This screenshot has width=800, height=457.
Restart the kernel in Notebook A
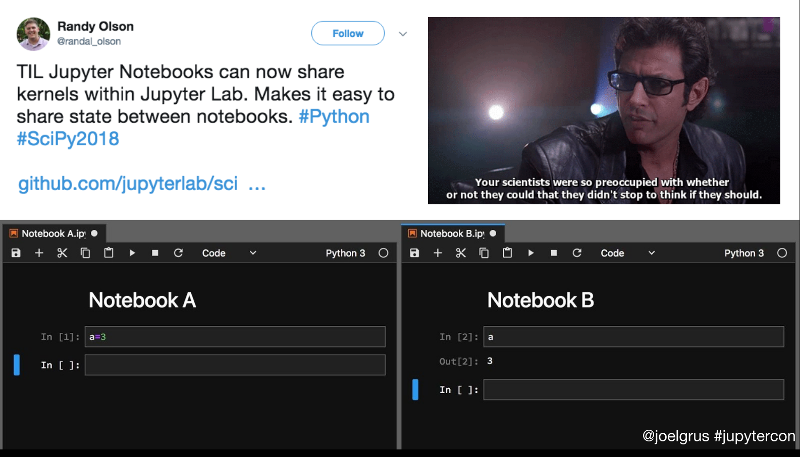coord(178,253)
